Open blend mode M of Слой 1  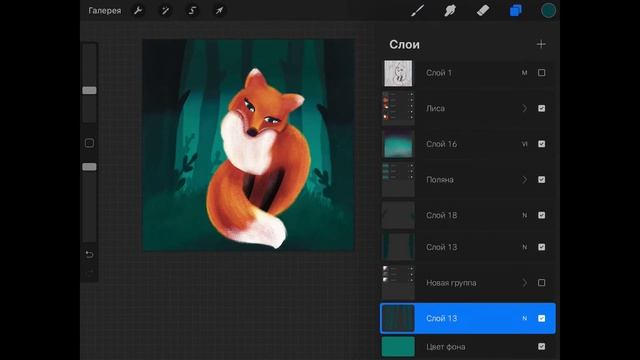[x=524, y=73]
